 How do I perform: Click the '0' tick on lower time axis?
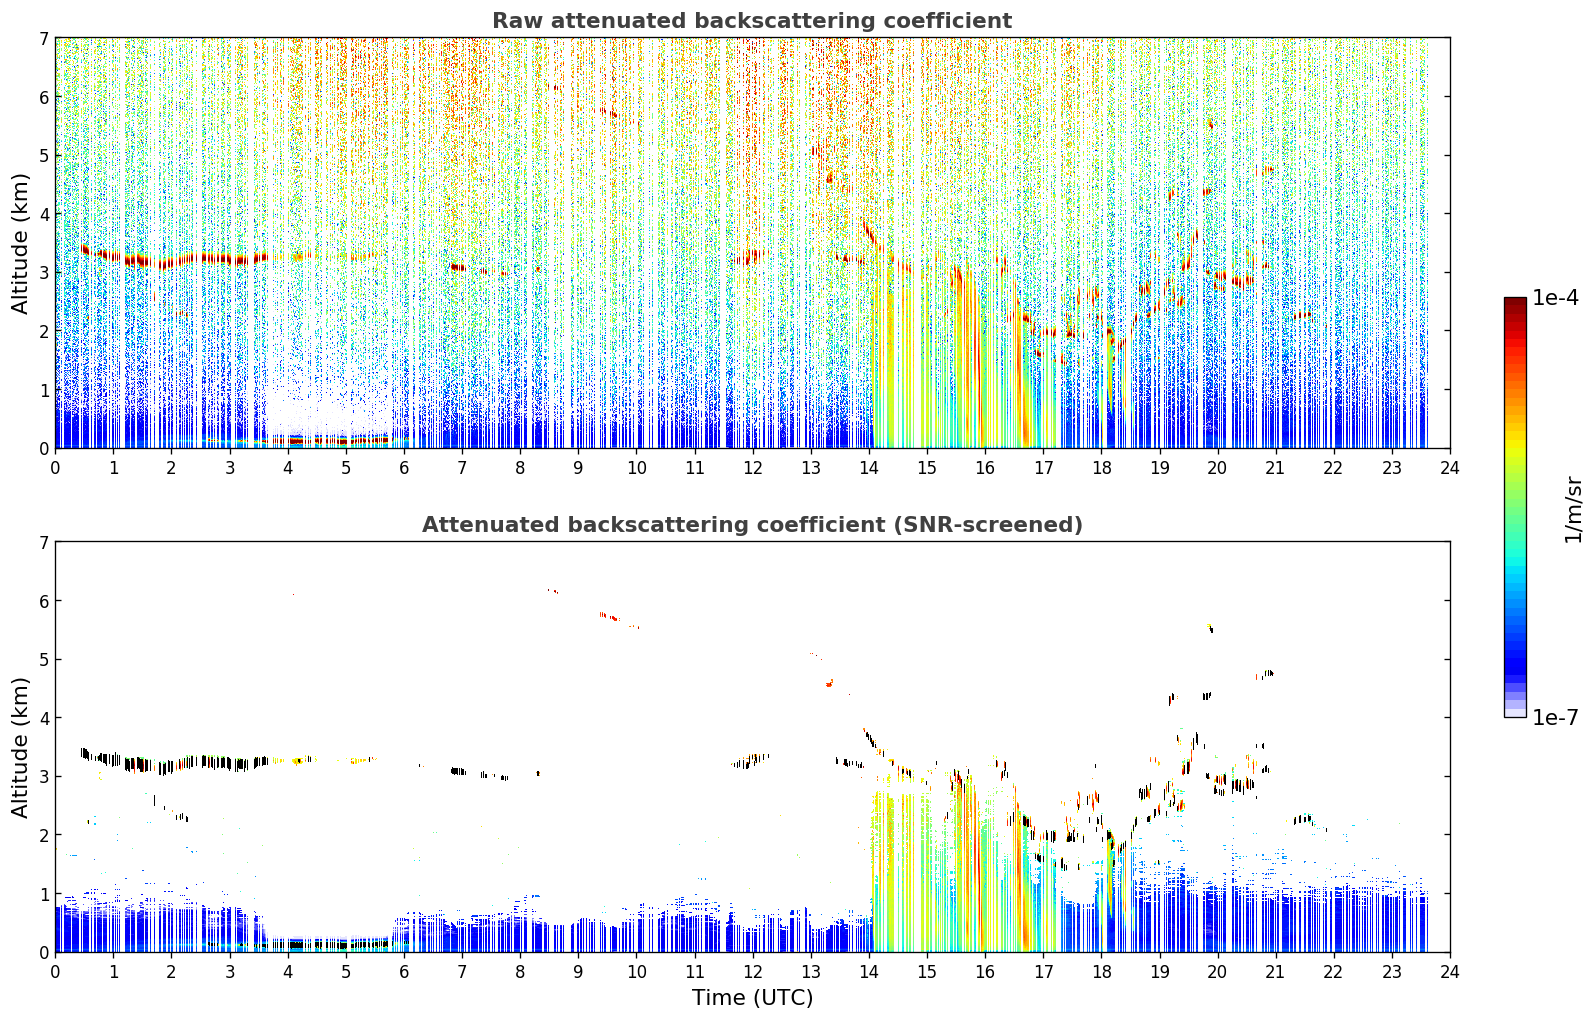click(55, 972)
